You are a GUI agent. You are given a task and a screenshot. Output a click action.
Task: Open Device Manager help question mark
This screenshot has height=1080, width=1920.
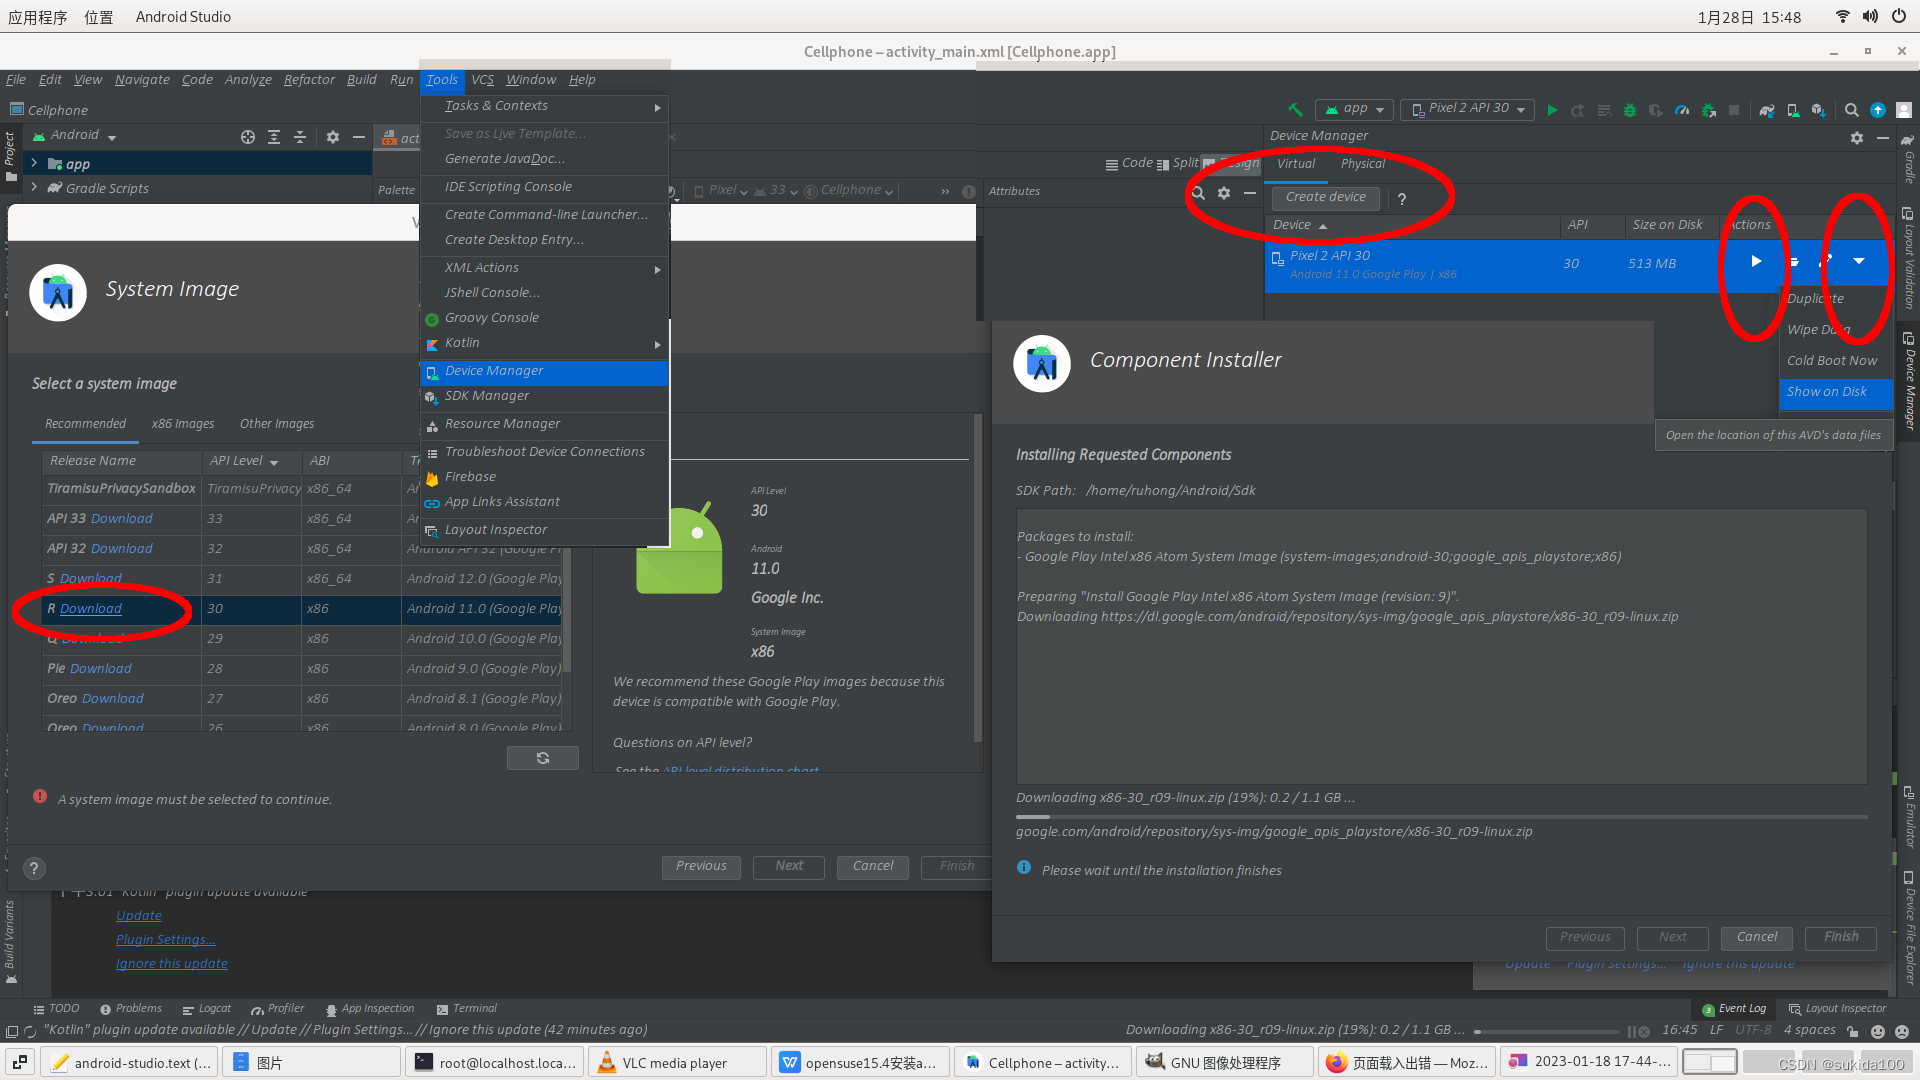click(x=1402, y=199)
